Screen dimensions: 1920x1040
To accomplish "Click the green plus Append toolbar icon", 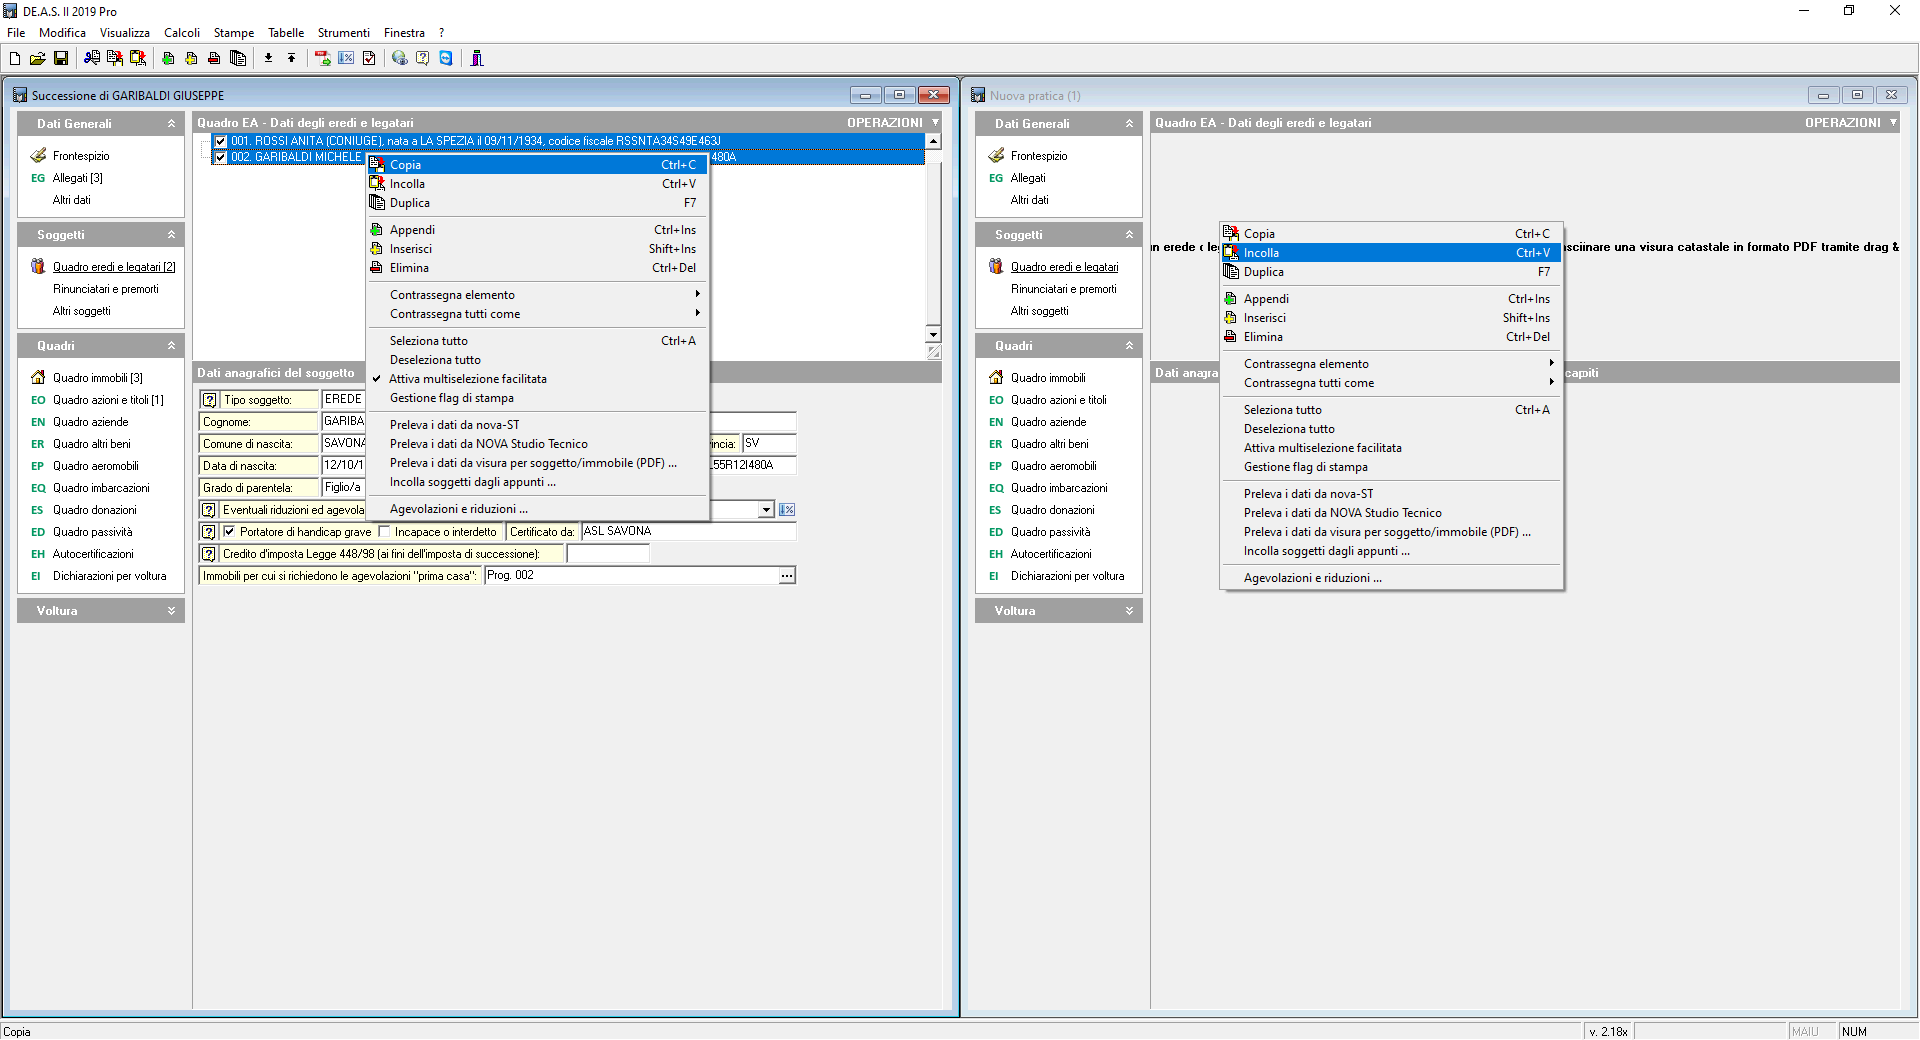I will coord(168,58).
